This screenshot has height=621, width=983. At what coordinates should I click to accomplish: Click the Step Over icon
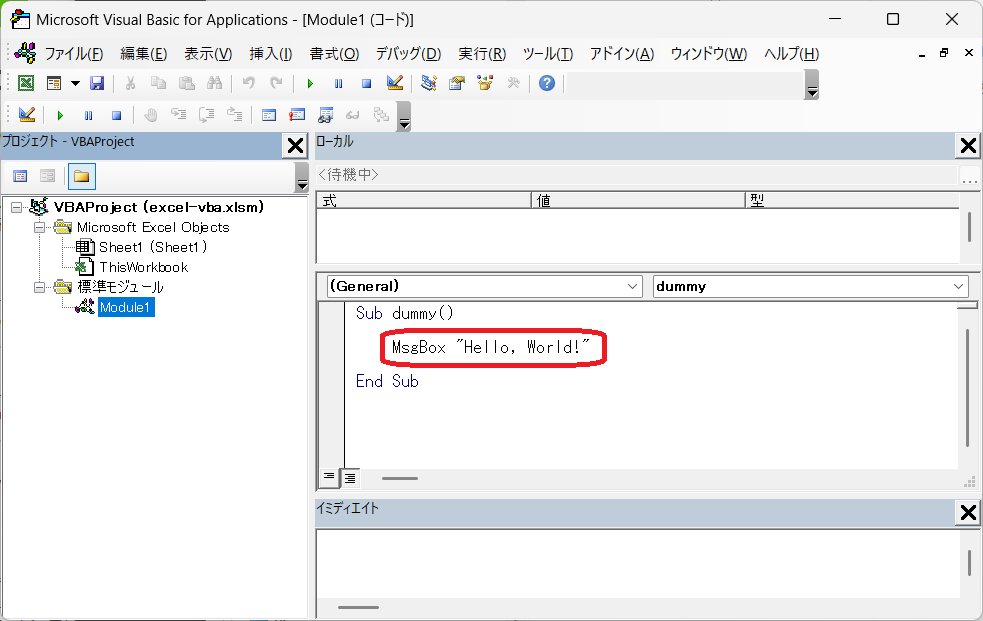click(x=206, y=115)
